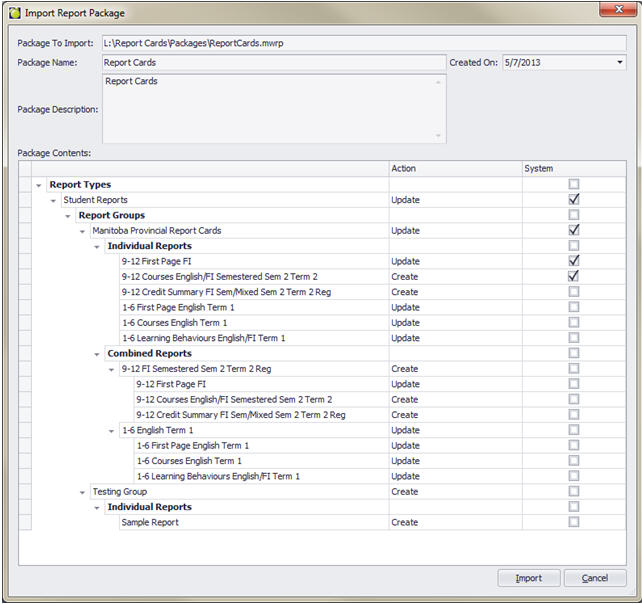Select 1-6 Courses English Term 1 individual report

(174, 323)
